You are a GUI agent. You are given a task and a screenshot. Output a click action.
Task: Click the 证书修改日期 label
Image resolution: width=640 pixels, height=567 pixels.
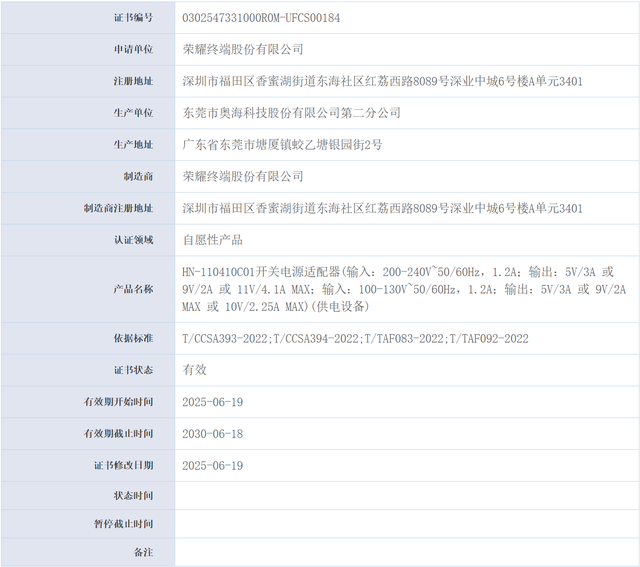[x=124, y=465]
